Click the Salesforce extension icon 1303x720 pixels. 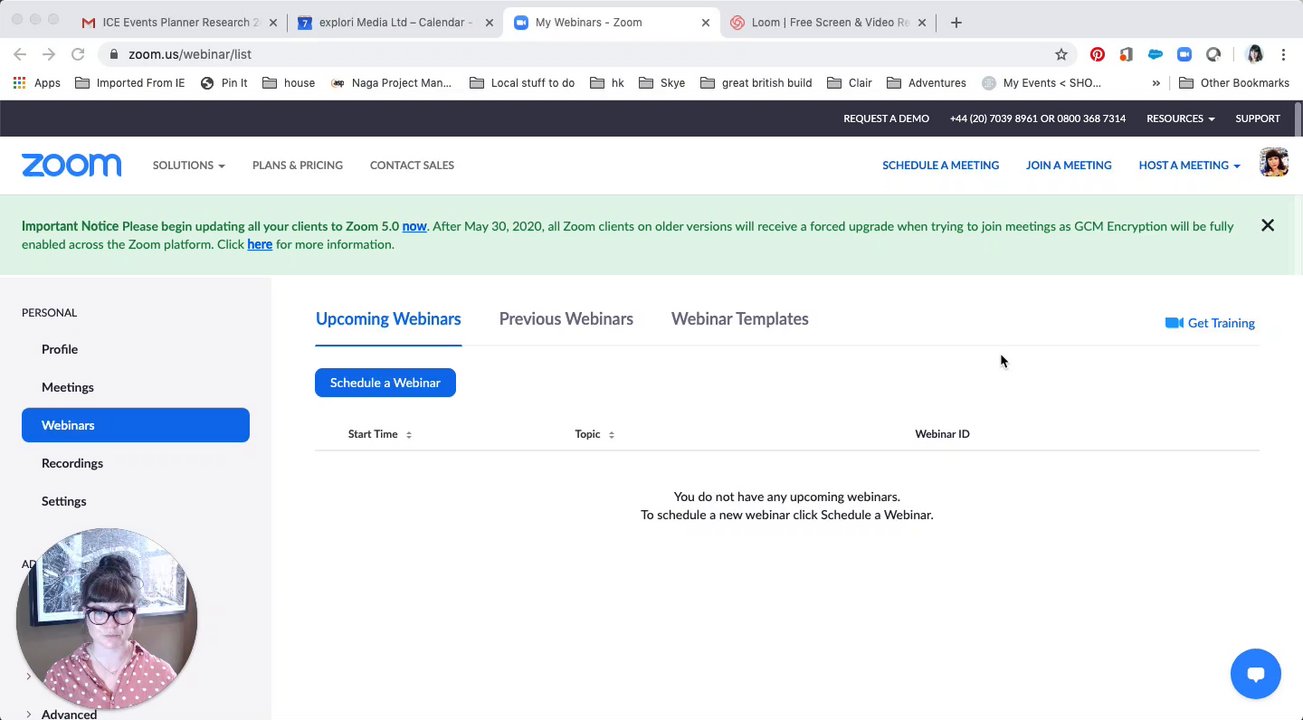(x=1155, y=54)
